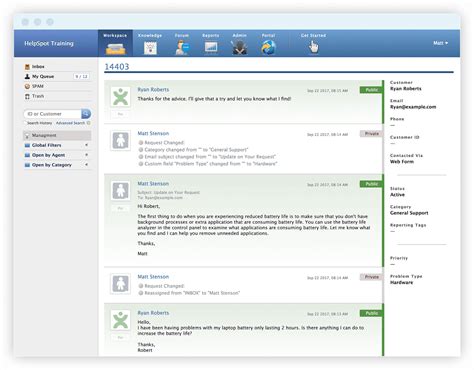The image size is (474, 370).
Task: Click the Open by Agent folder icon
Action: [x=27, y=155]
